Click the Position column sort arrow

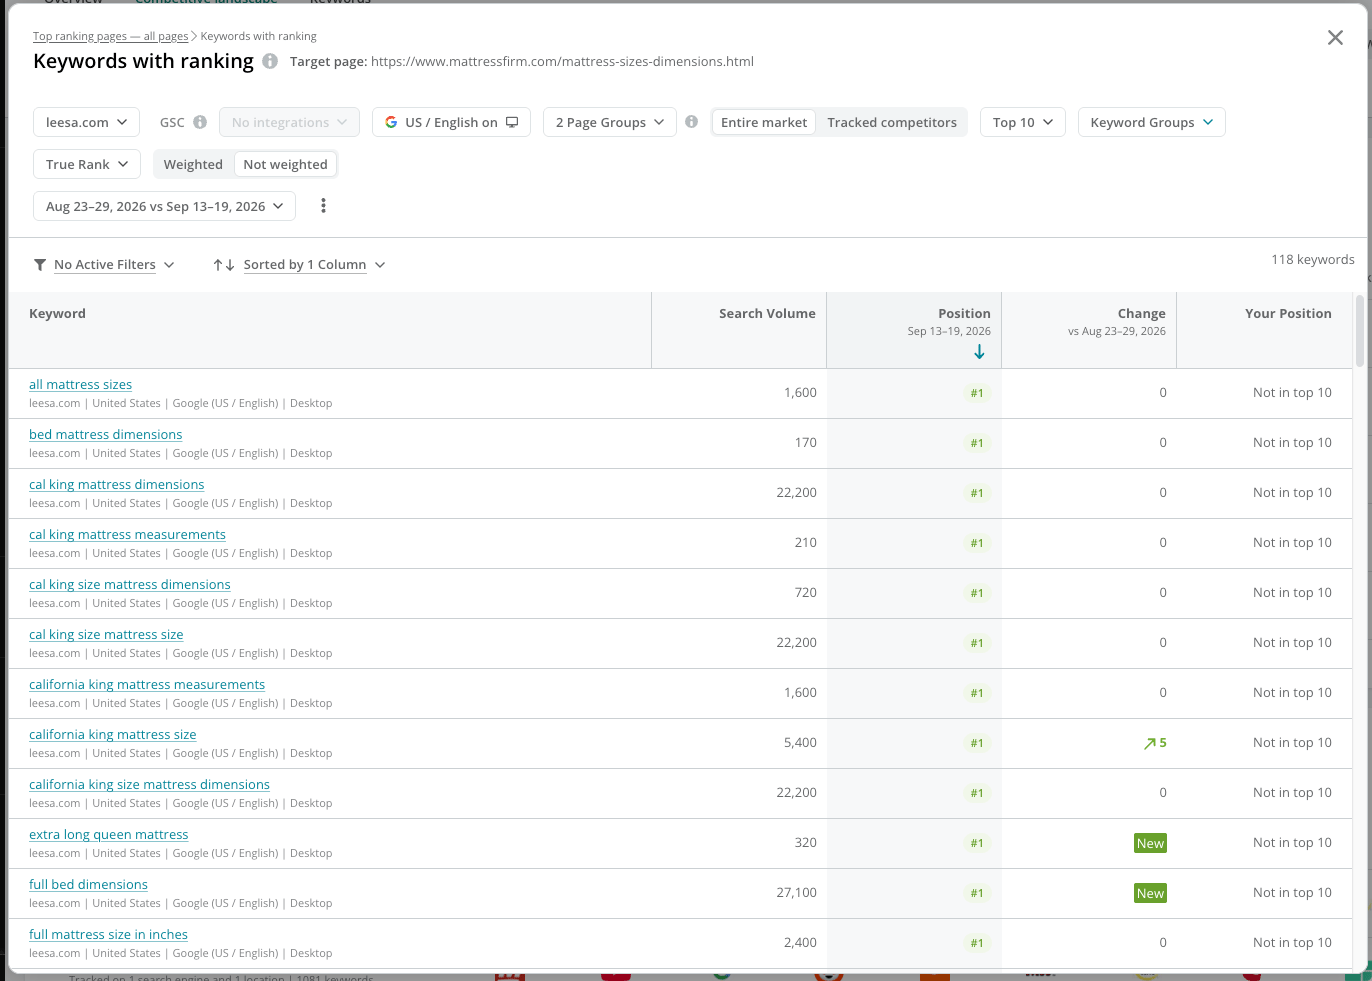tap(979, 351)
